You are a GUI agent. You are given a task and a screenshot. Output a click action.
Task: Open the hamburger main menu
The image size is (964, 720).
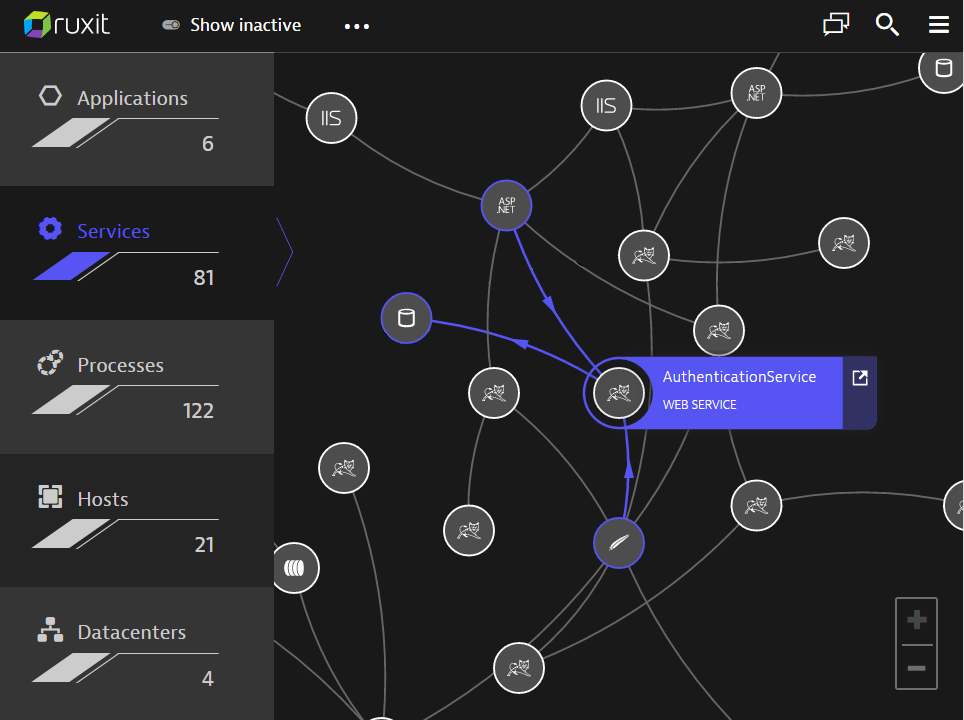click(939, 25)
